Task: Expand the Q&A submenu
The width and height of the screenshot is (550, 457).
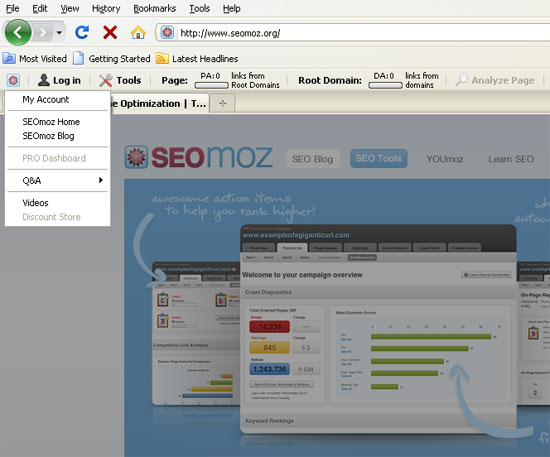Action: [58, 181]
